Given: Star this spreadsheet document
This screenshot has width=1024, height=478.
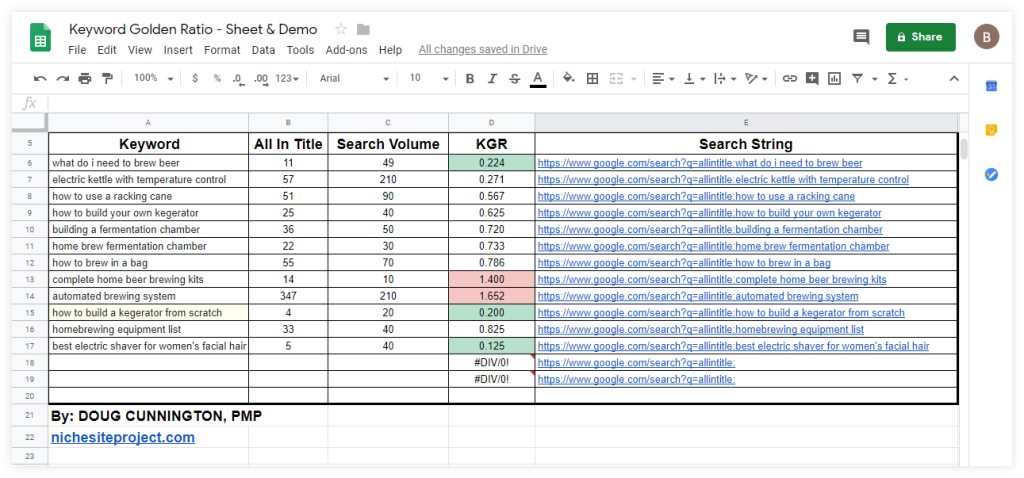Looking at the screenshot, I should [x=341, y=29].
